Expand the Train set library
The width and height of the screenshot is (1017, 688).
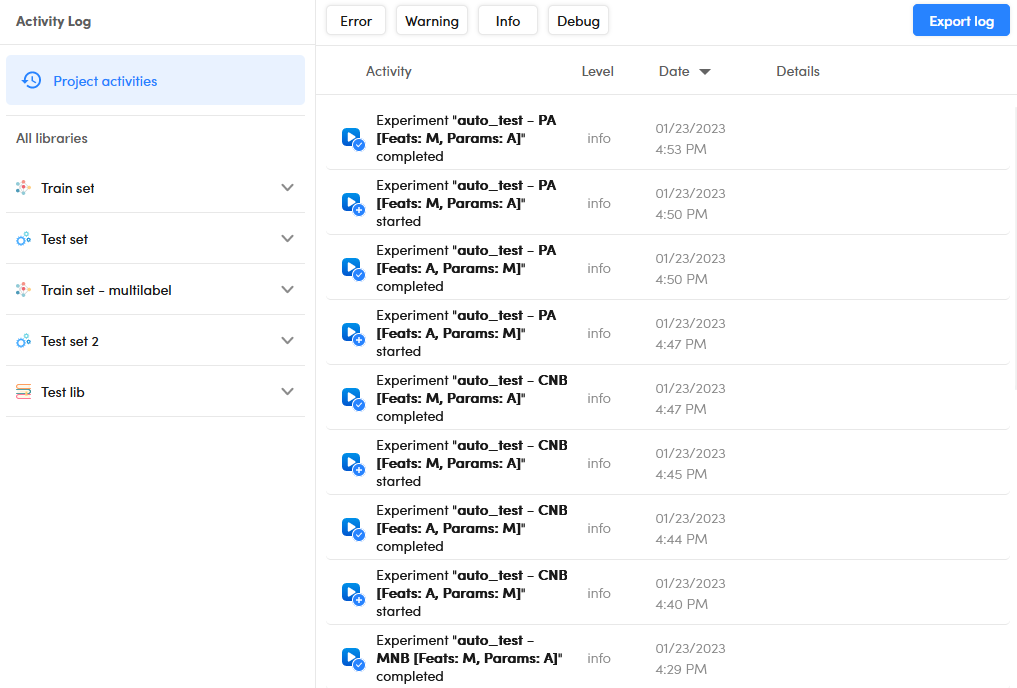[x=288, y=188]
